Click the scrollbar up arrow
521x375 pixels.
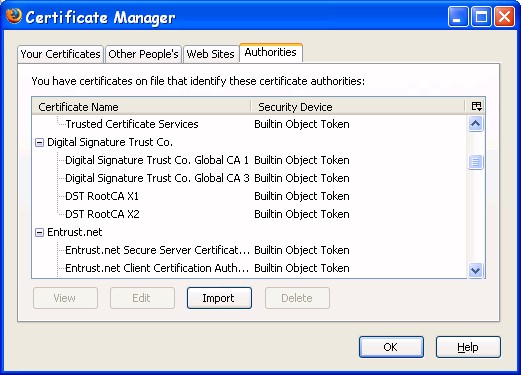pos(475,124)
